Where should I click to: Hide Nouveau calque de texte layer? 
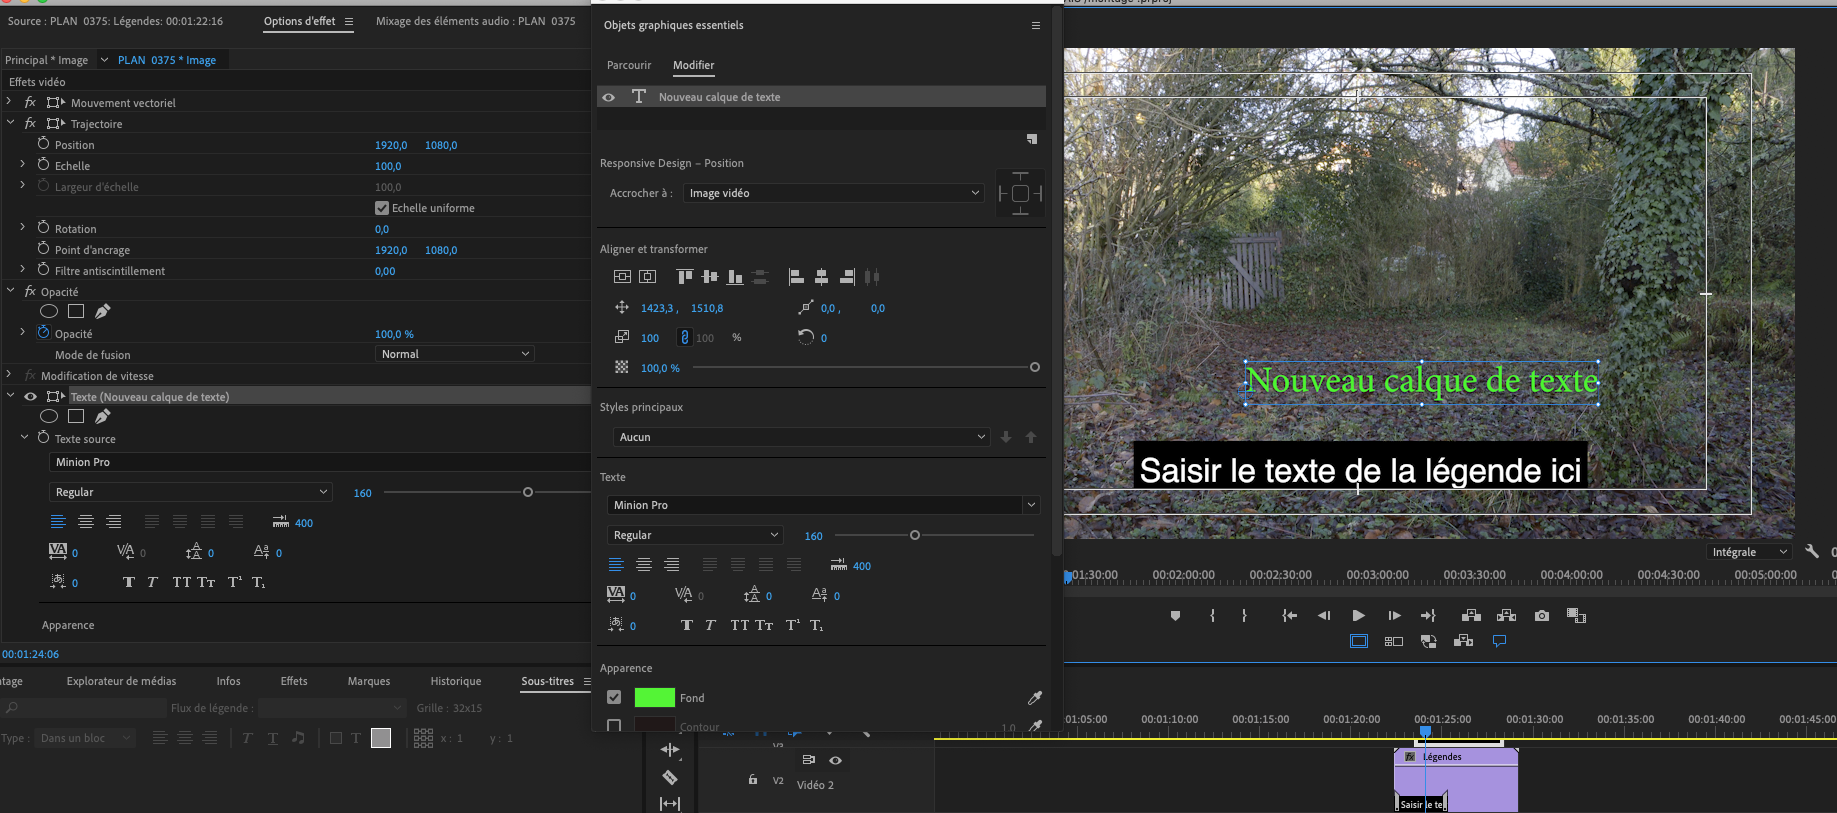[608, 97]
